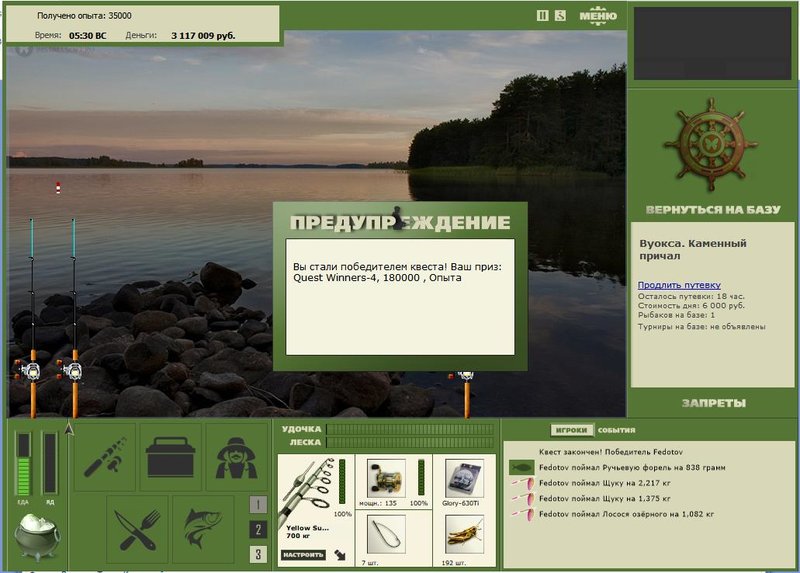Click Стоимость дня: 6 000 руб. text
The height and width of the screenshot is (573, 800).
click(x=691, y=306)
